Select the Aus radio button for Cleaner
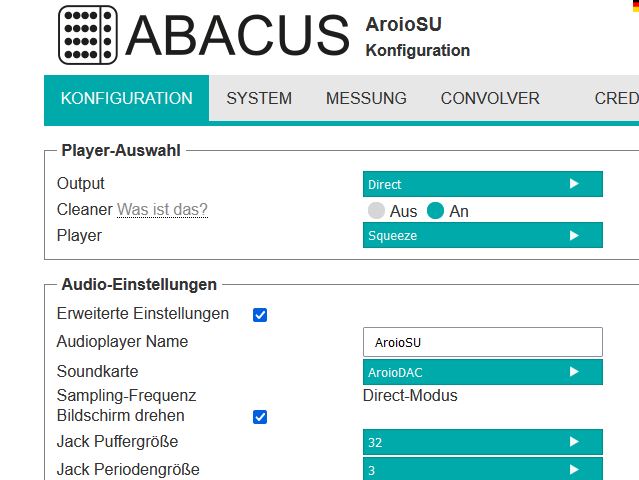The image size is (639, 480). [376, 211]
